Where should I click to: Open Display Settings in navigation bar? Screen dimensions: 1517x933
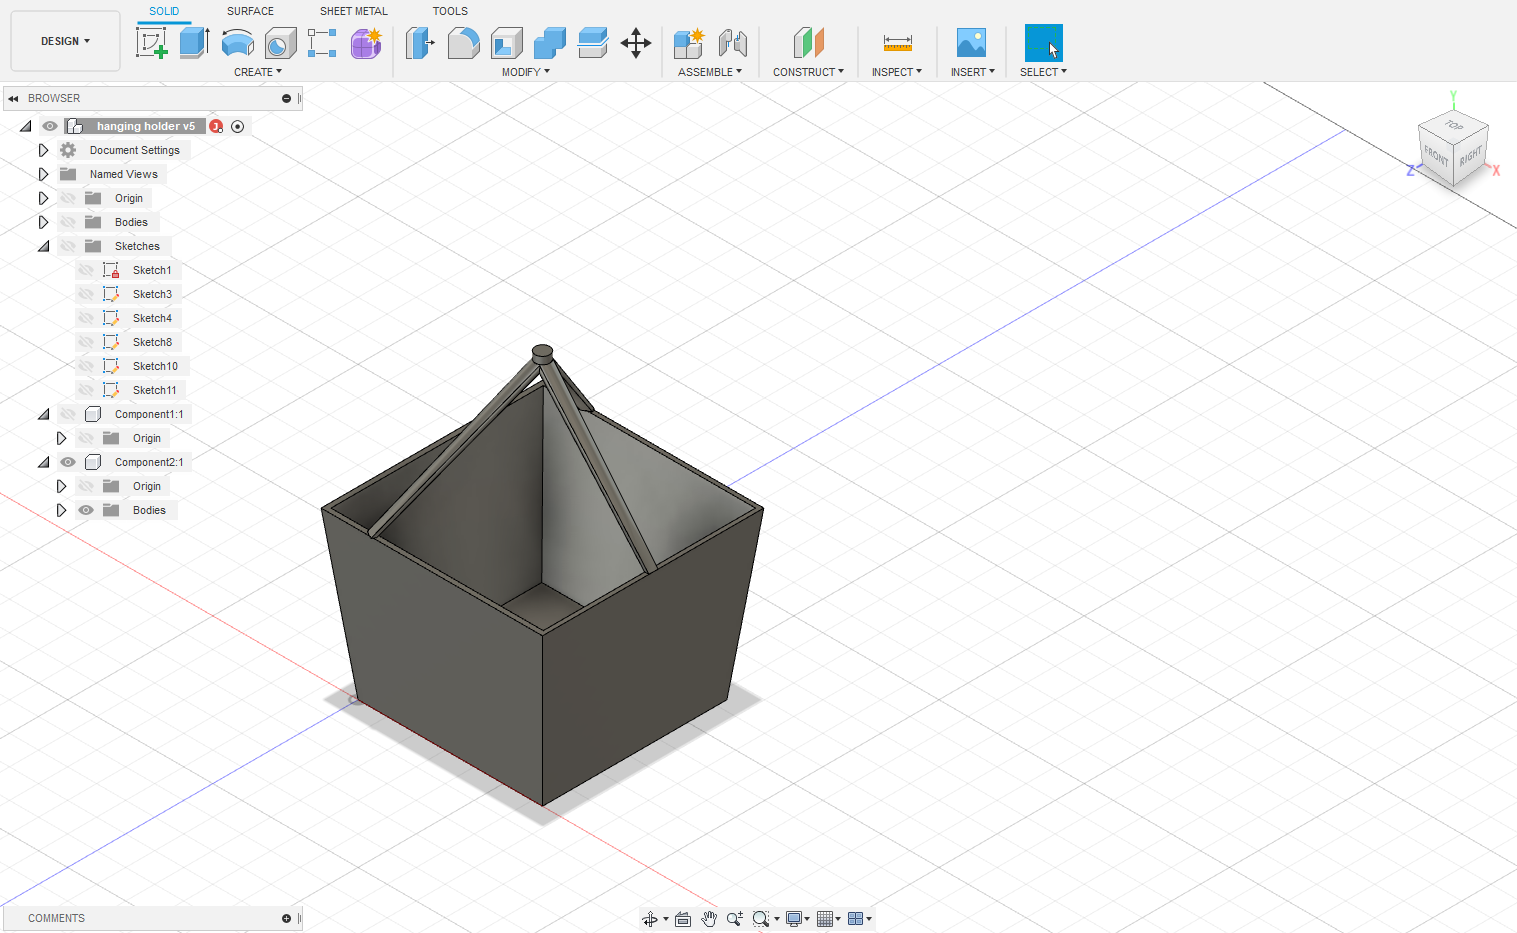tap(797, 919)
